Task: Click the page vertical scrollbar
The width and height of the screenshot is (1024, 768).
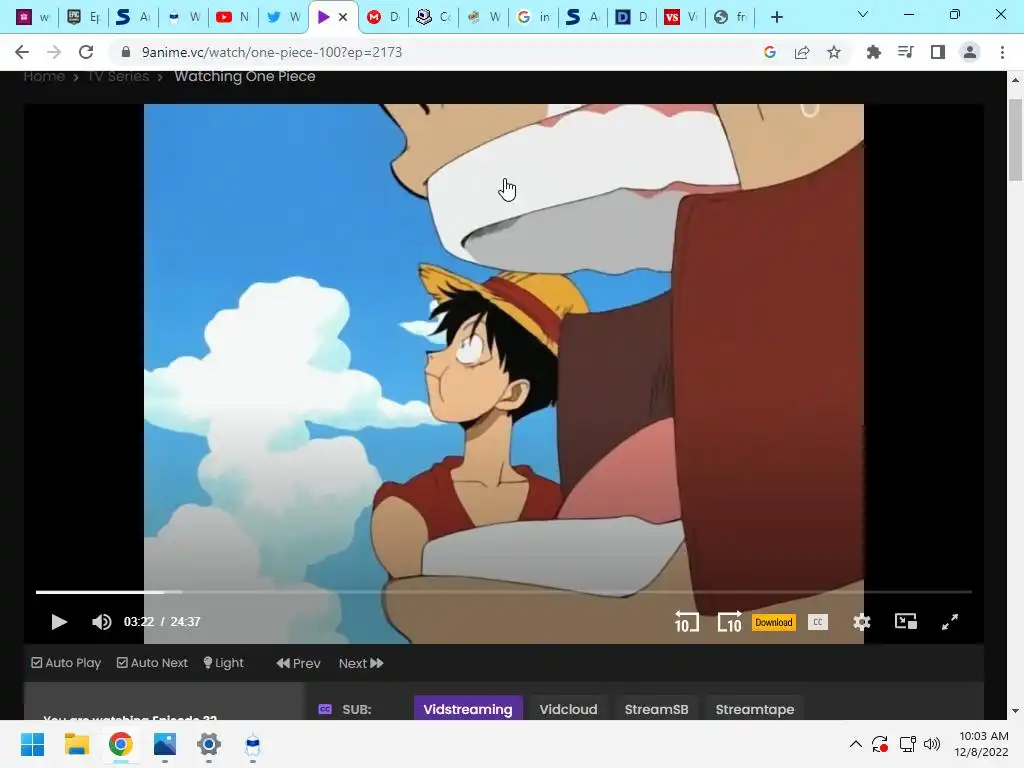Action: coord(1015,140)
